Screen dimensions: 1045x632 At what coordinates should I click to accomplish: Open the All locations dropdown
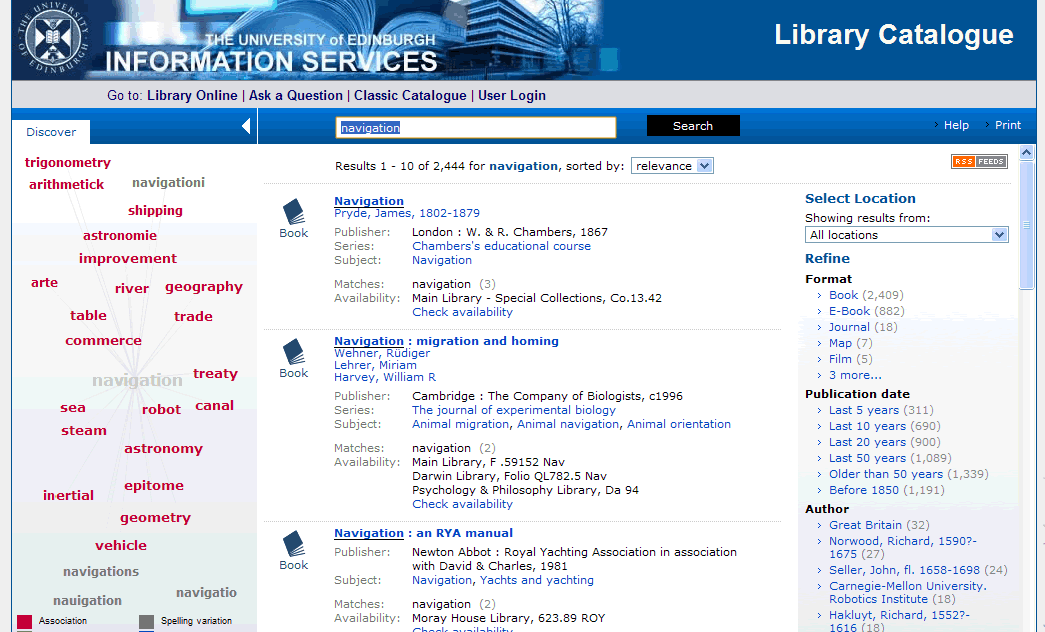pyautogui.click(x=906, y=235)
